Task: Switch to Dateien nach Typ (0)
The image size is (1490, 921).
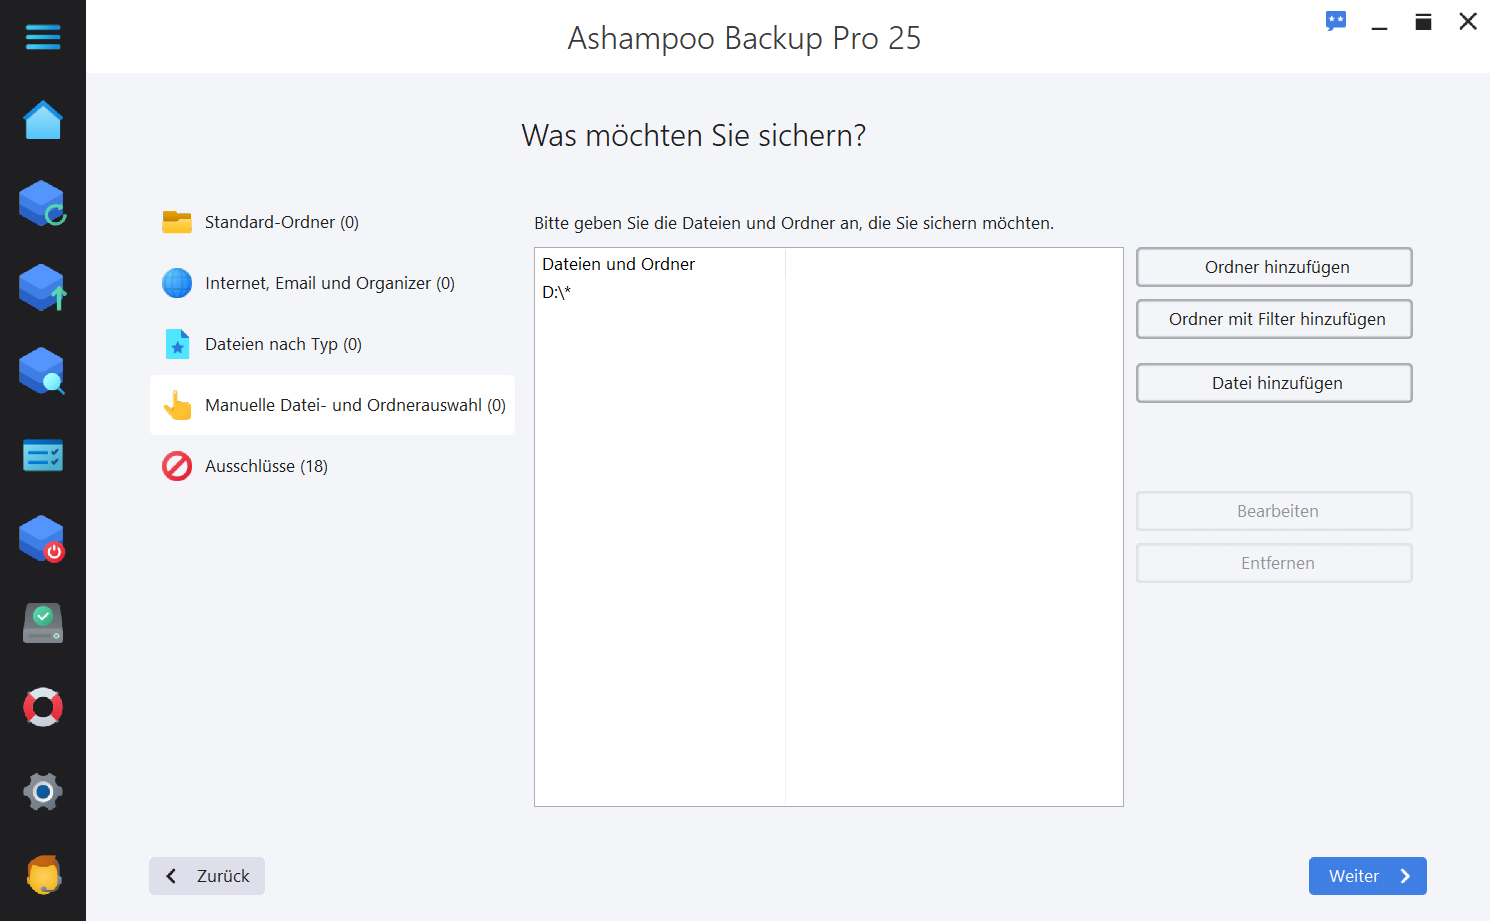Action: tap(332, 344)
